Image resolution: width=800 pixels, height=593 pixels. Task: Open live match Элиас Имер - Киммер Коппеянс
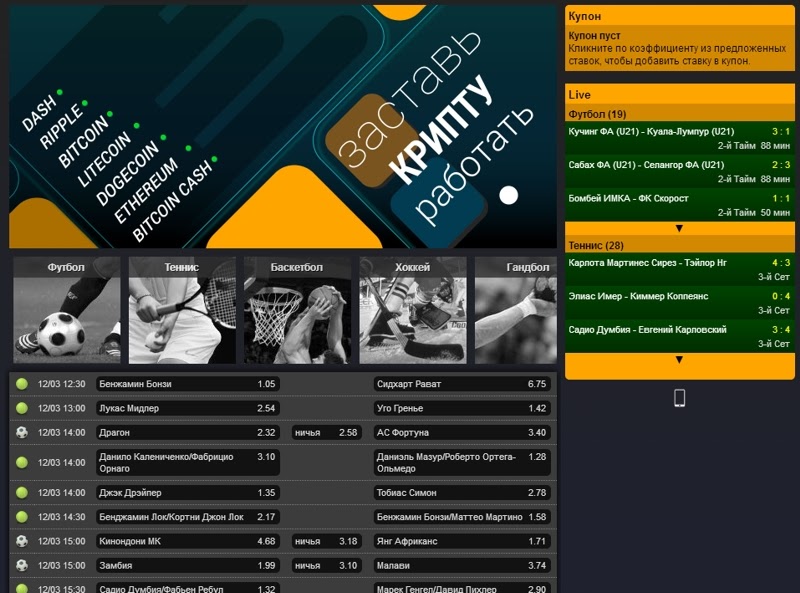click(679, 303)
